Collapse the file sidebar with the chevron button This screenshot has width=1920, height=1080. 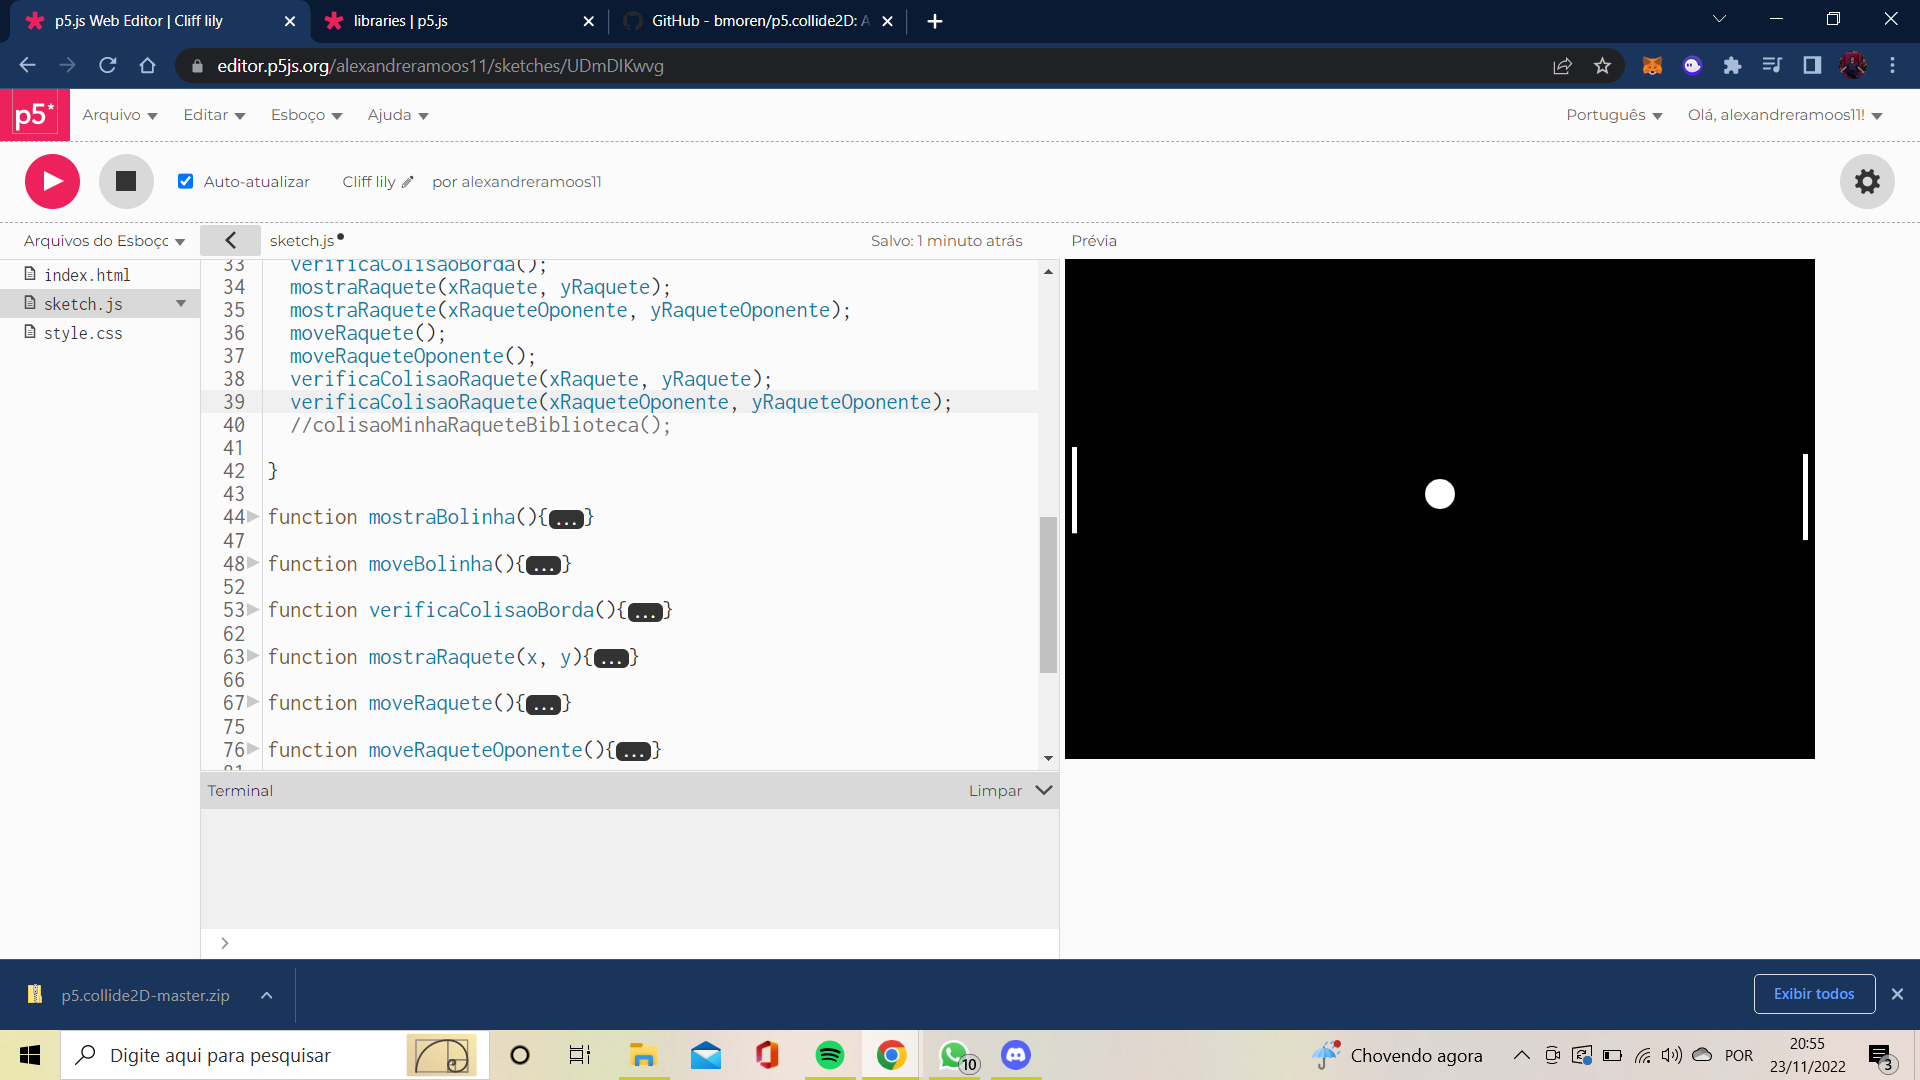(x=230, y=240)
